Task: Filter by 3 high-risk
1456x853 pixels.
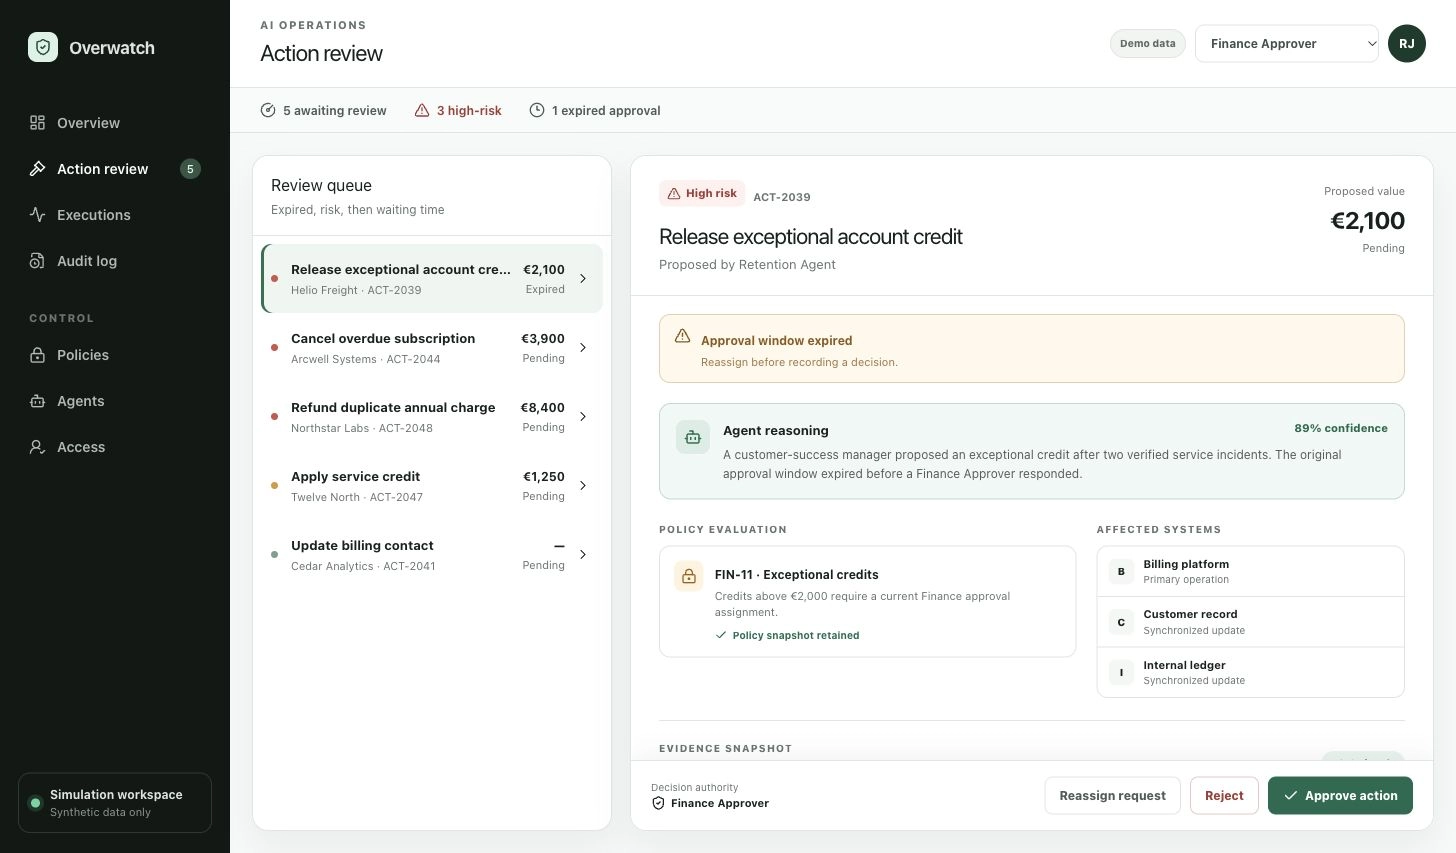Action: tap(458, 111)
